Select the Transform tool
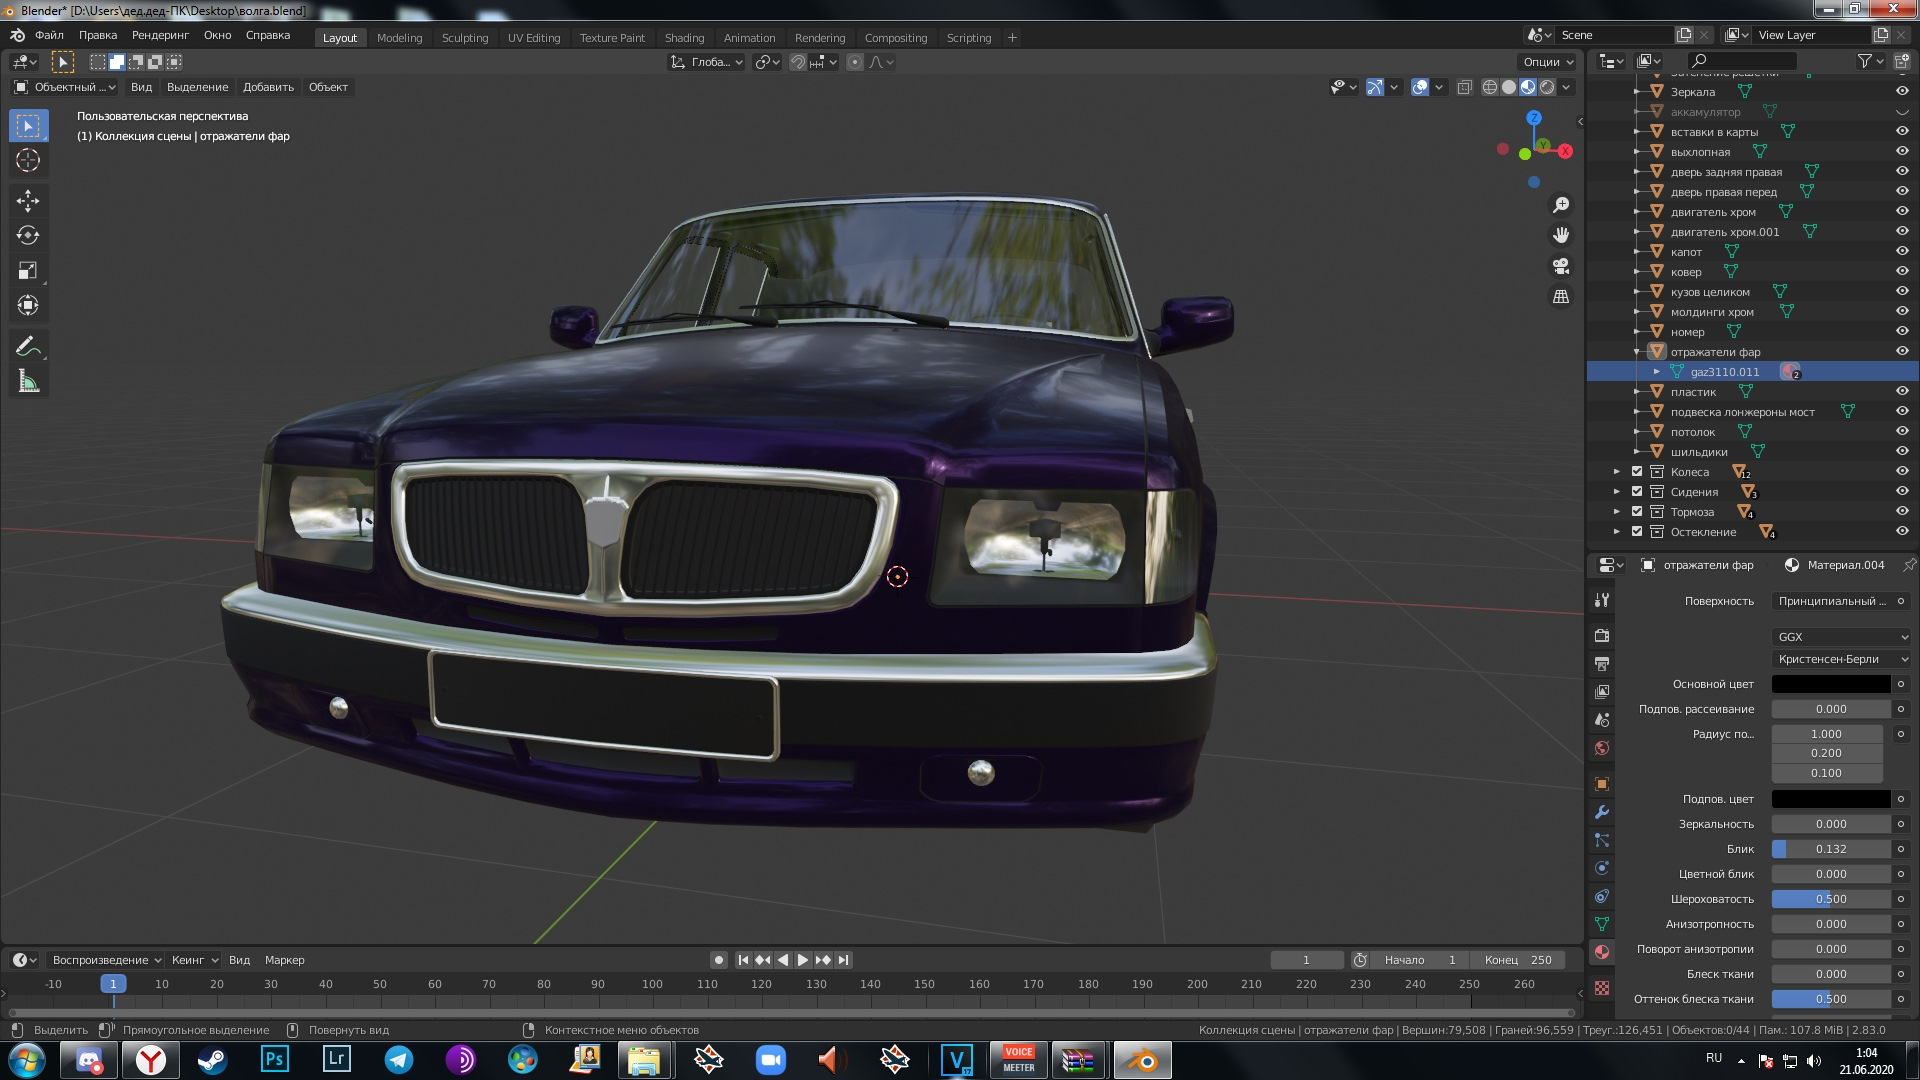1920x1080 pixels. click(28, 306)
